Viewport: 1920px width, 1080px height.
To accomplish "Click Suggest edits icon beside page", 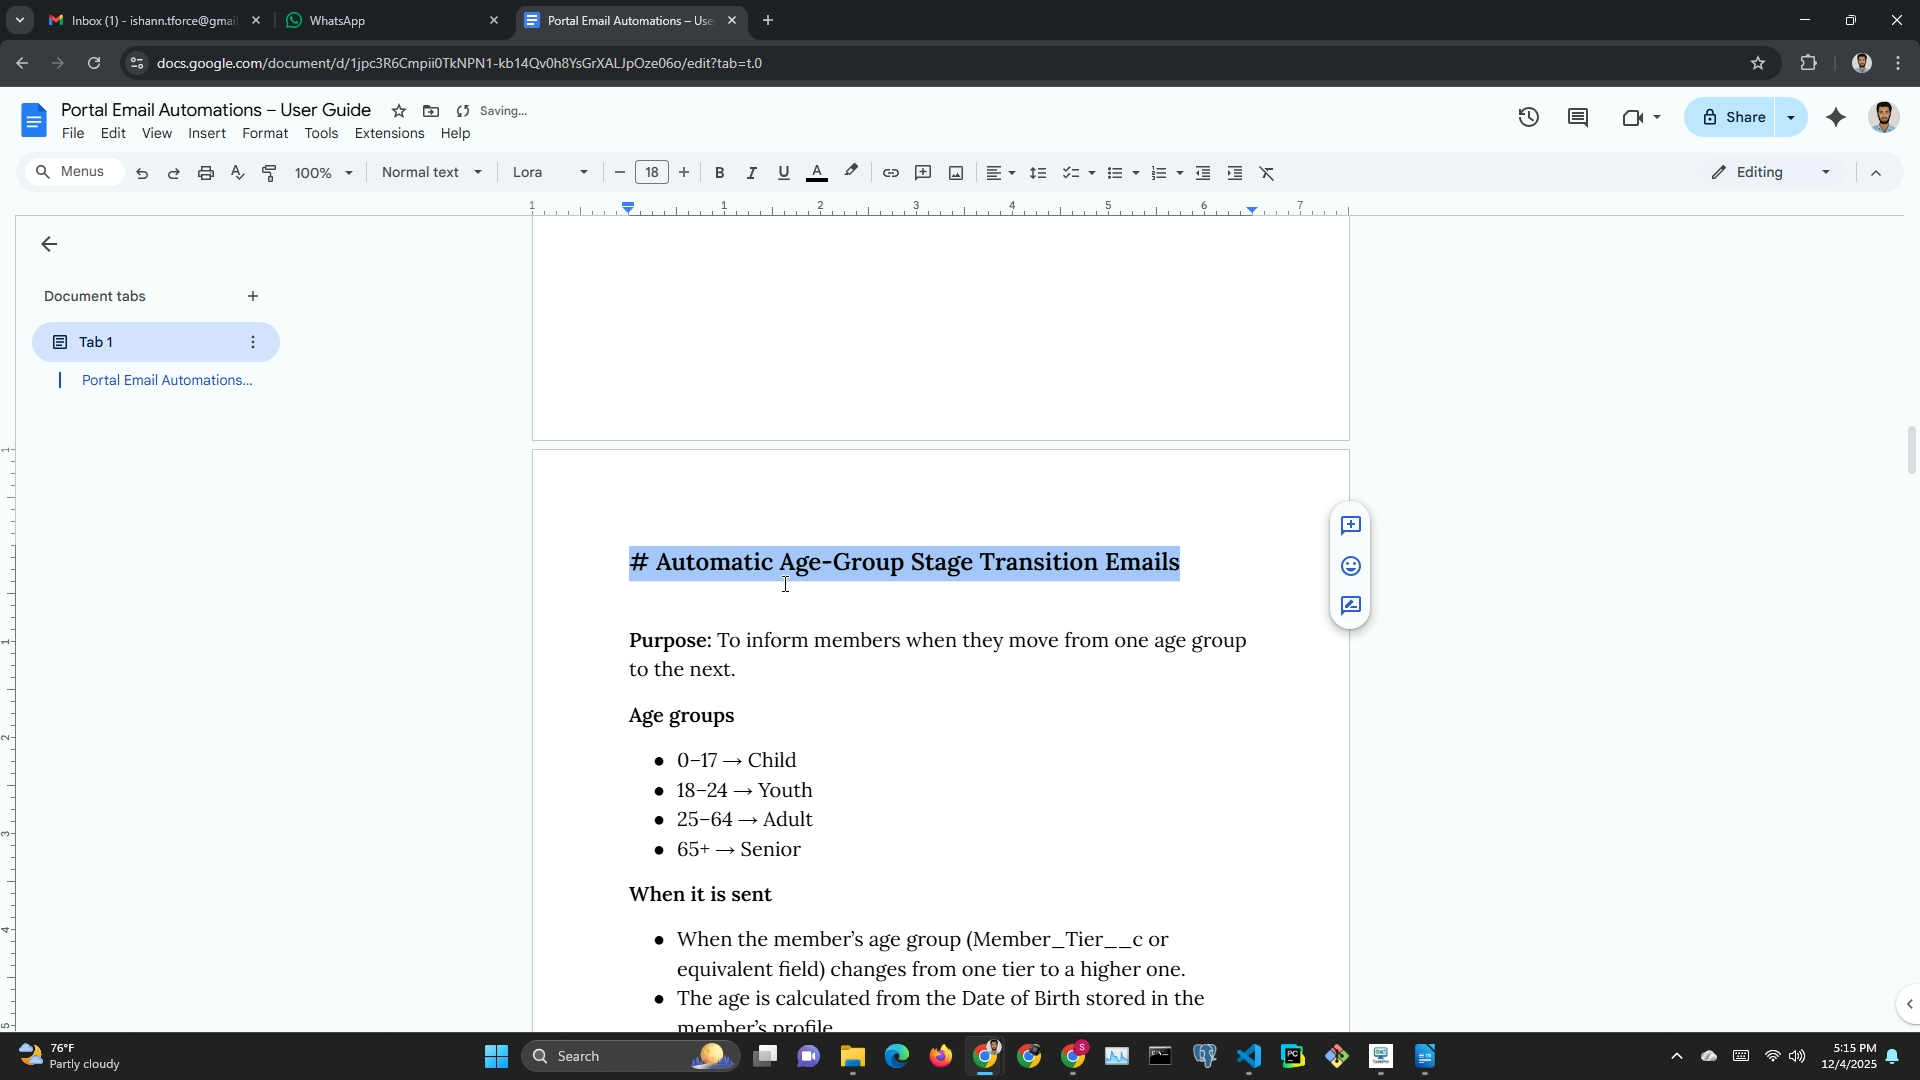I will point(1350,606).
